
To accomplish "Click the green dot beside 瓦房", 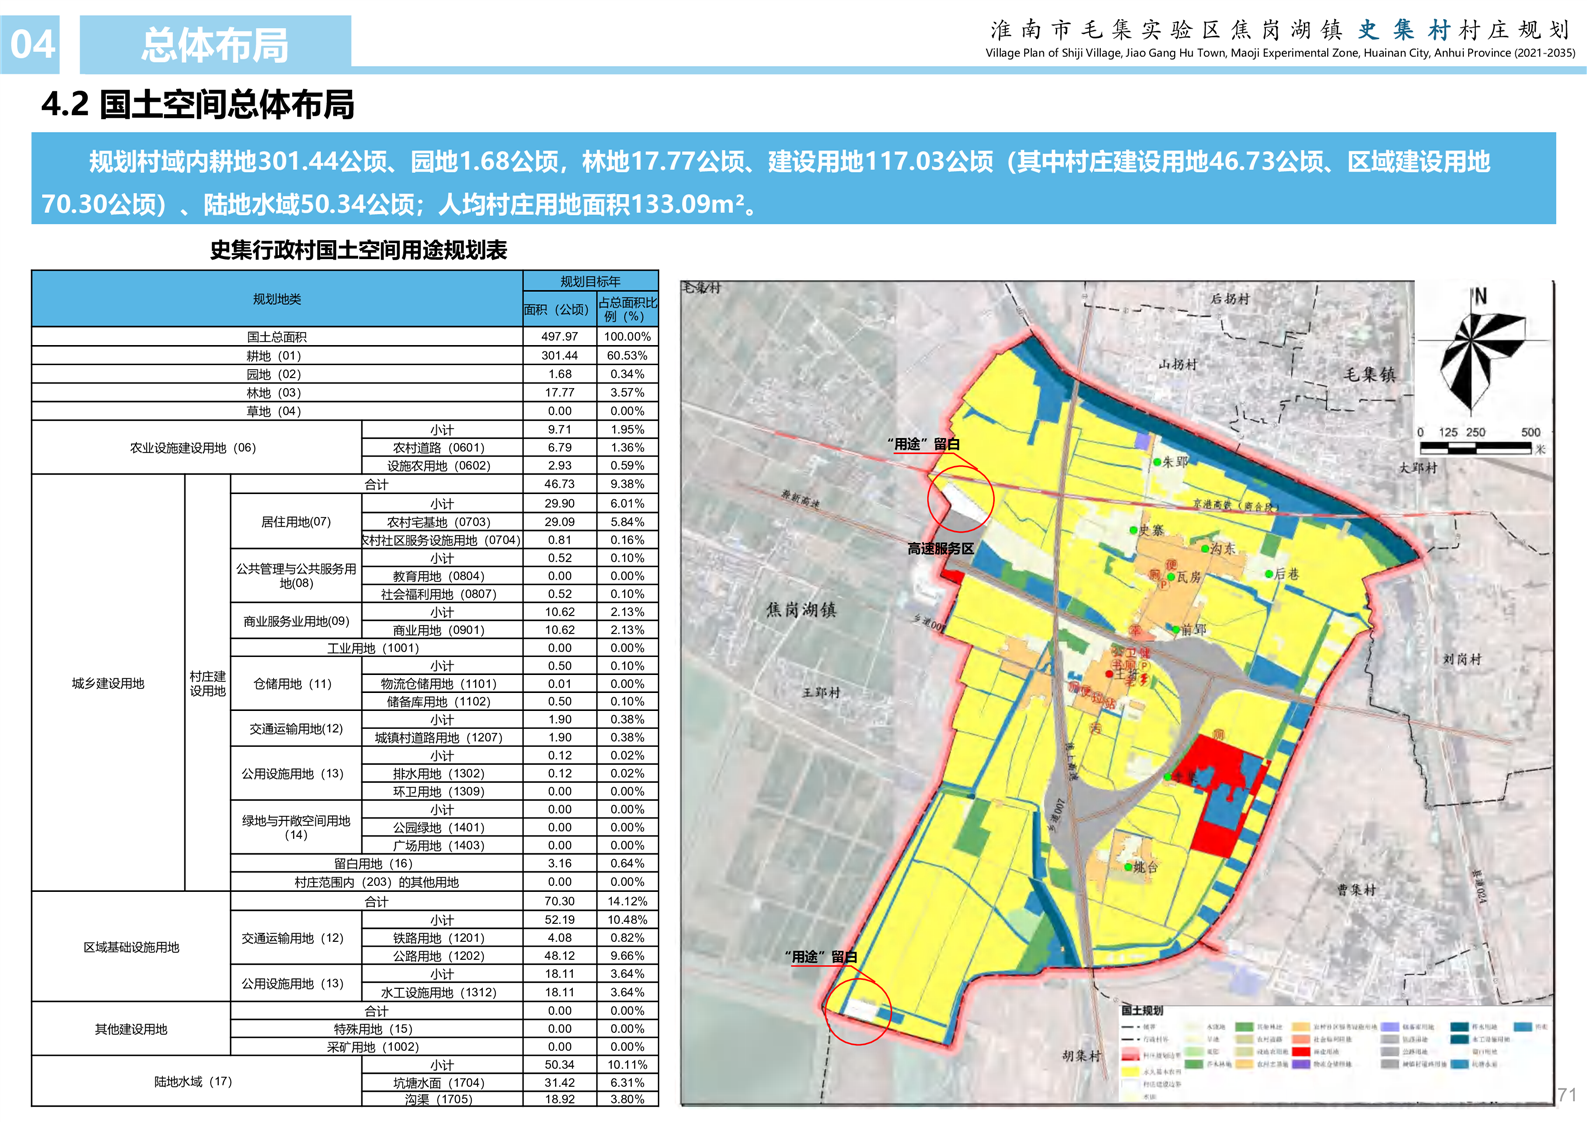I will 1171,577.
